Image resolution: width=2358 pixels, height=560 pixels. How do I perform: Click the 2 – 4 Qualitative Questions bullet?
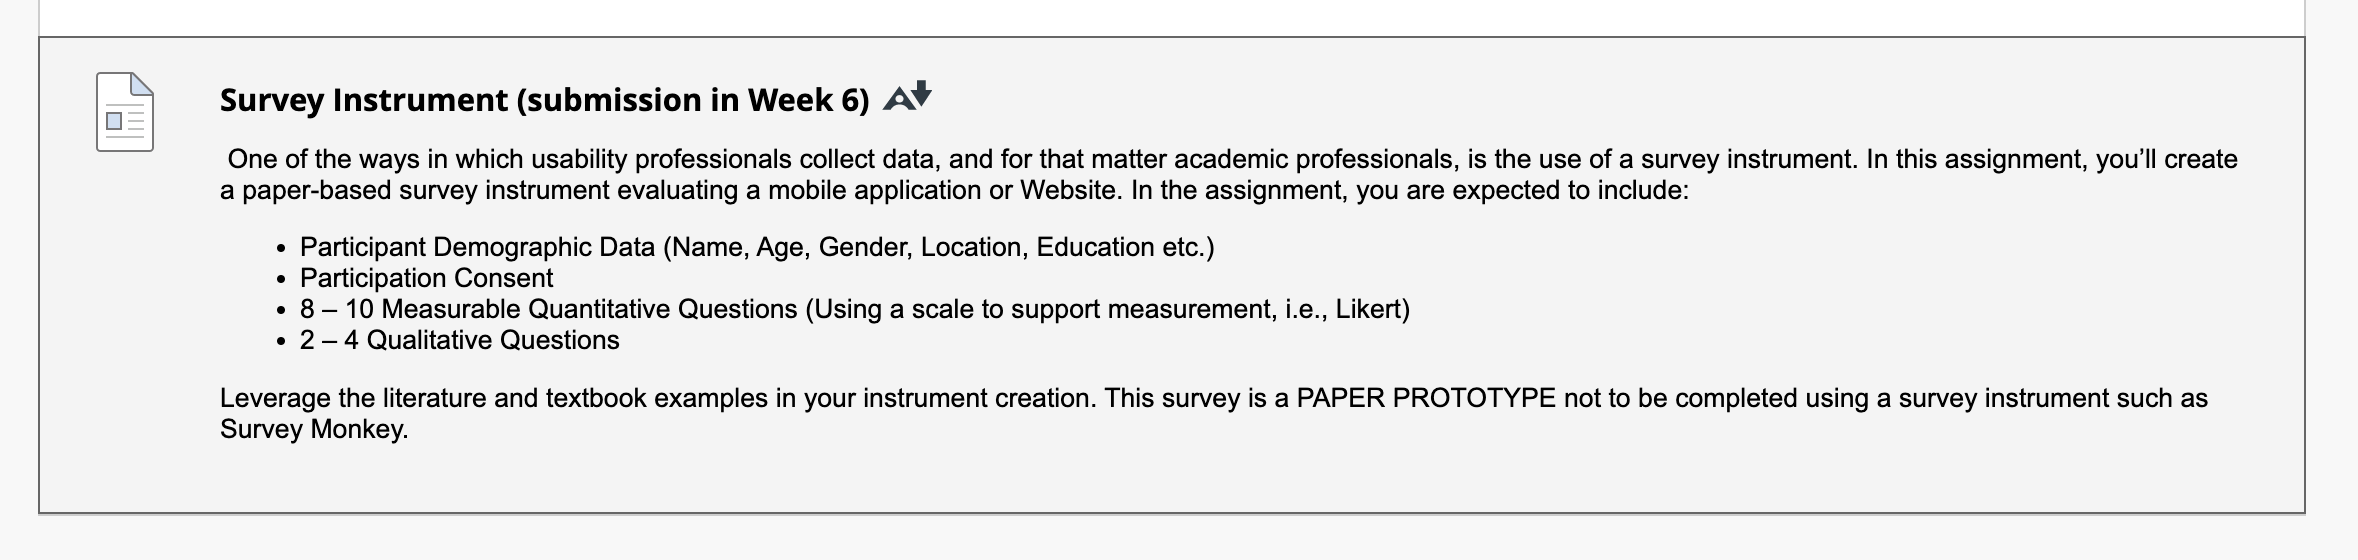point(460,340)
